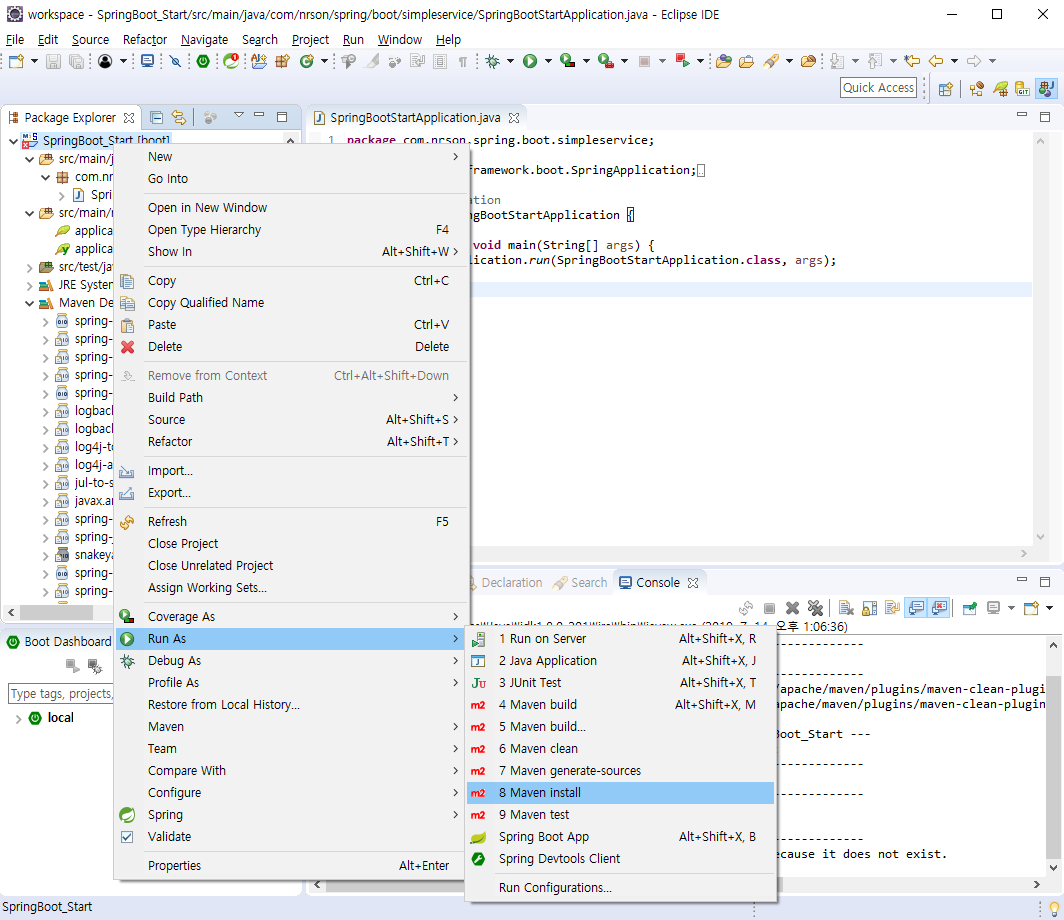The image size is (1064, 920).
Task: Click Collapse All icon in Package Explorer
Action: tap(156, 117)
